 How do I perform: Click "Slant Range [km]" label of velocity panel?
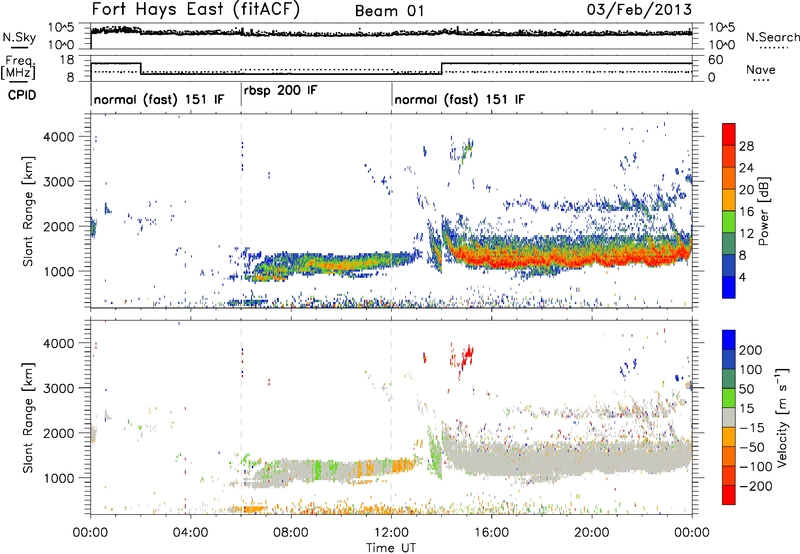[x=28, y=417]
